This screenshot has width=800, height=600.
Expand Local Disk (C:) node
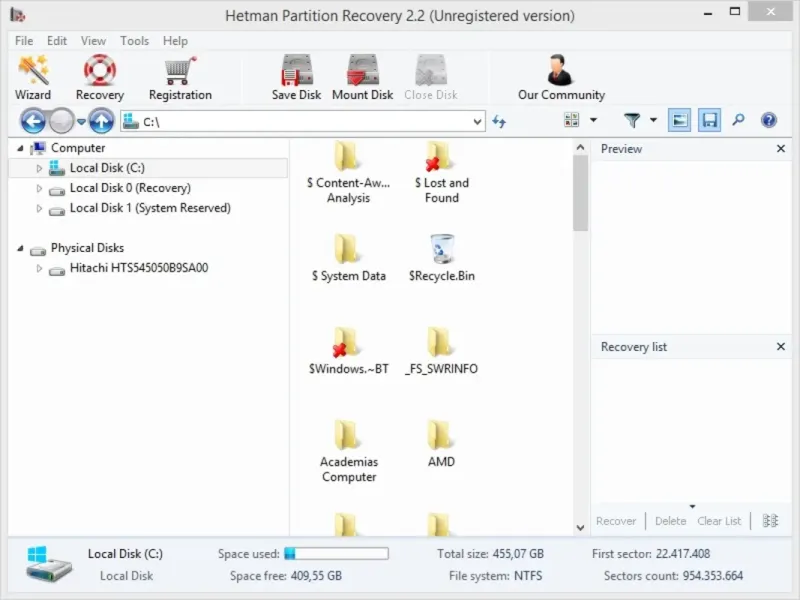point(39,168)
